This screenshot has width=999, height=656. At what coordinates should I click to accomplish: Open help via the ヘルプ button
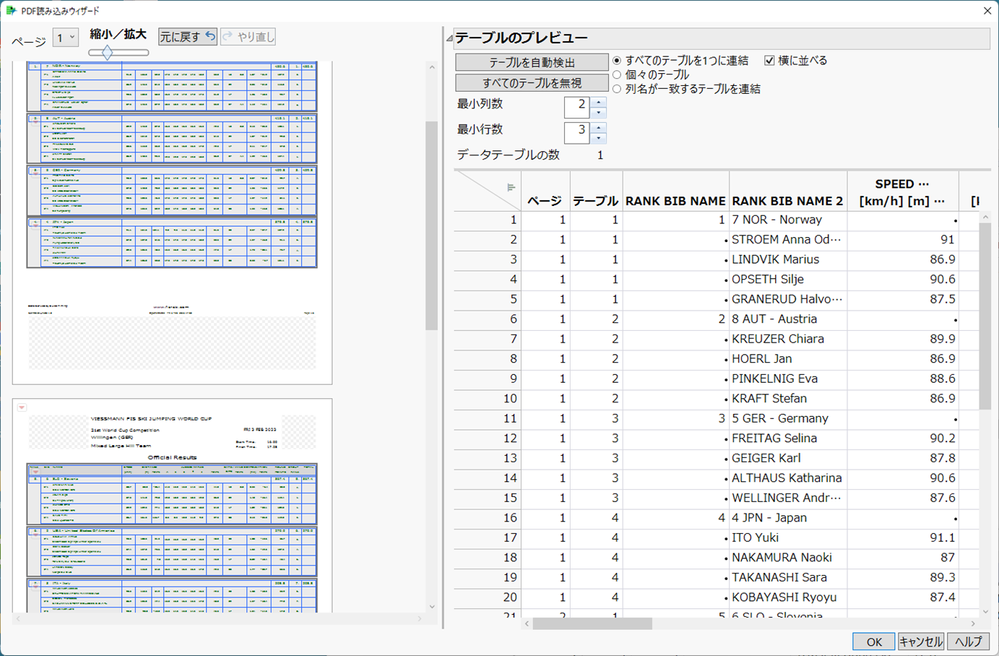pos(966,641)
